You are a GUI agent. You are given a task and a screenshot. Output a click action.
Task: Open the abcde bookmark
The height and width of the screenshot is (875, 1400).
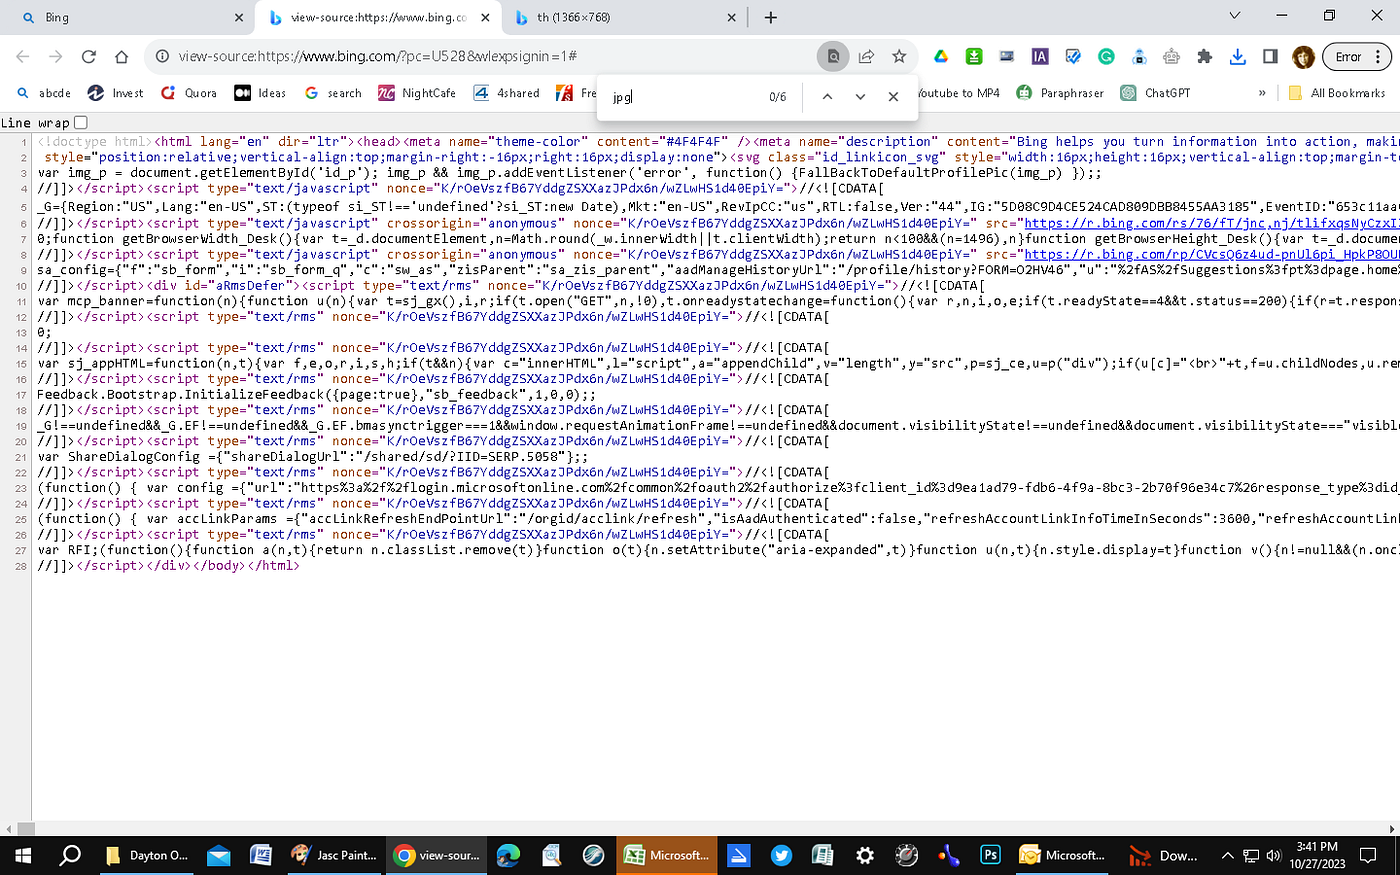[x=44, y=93]
